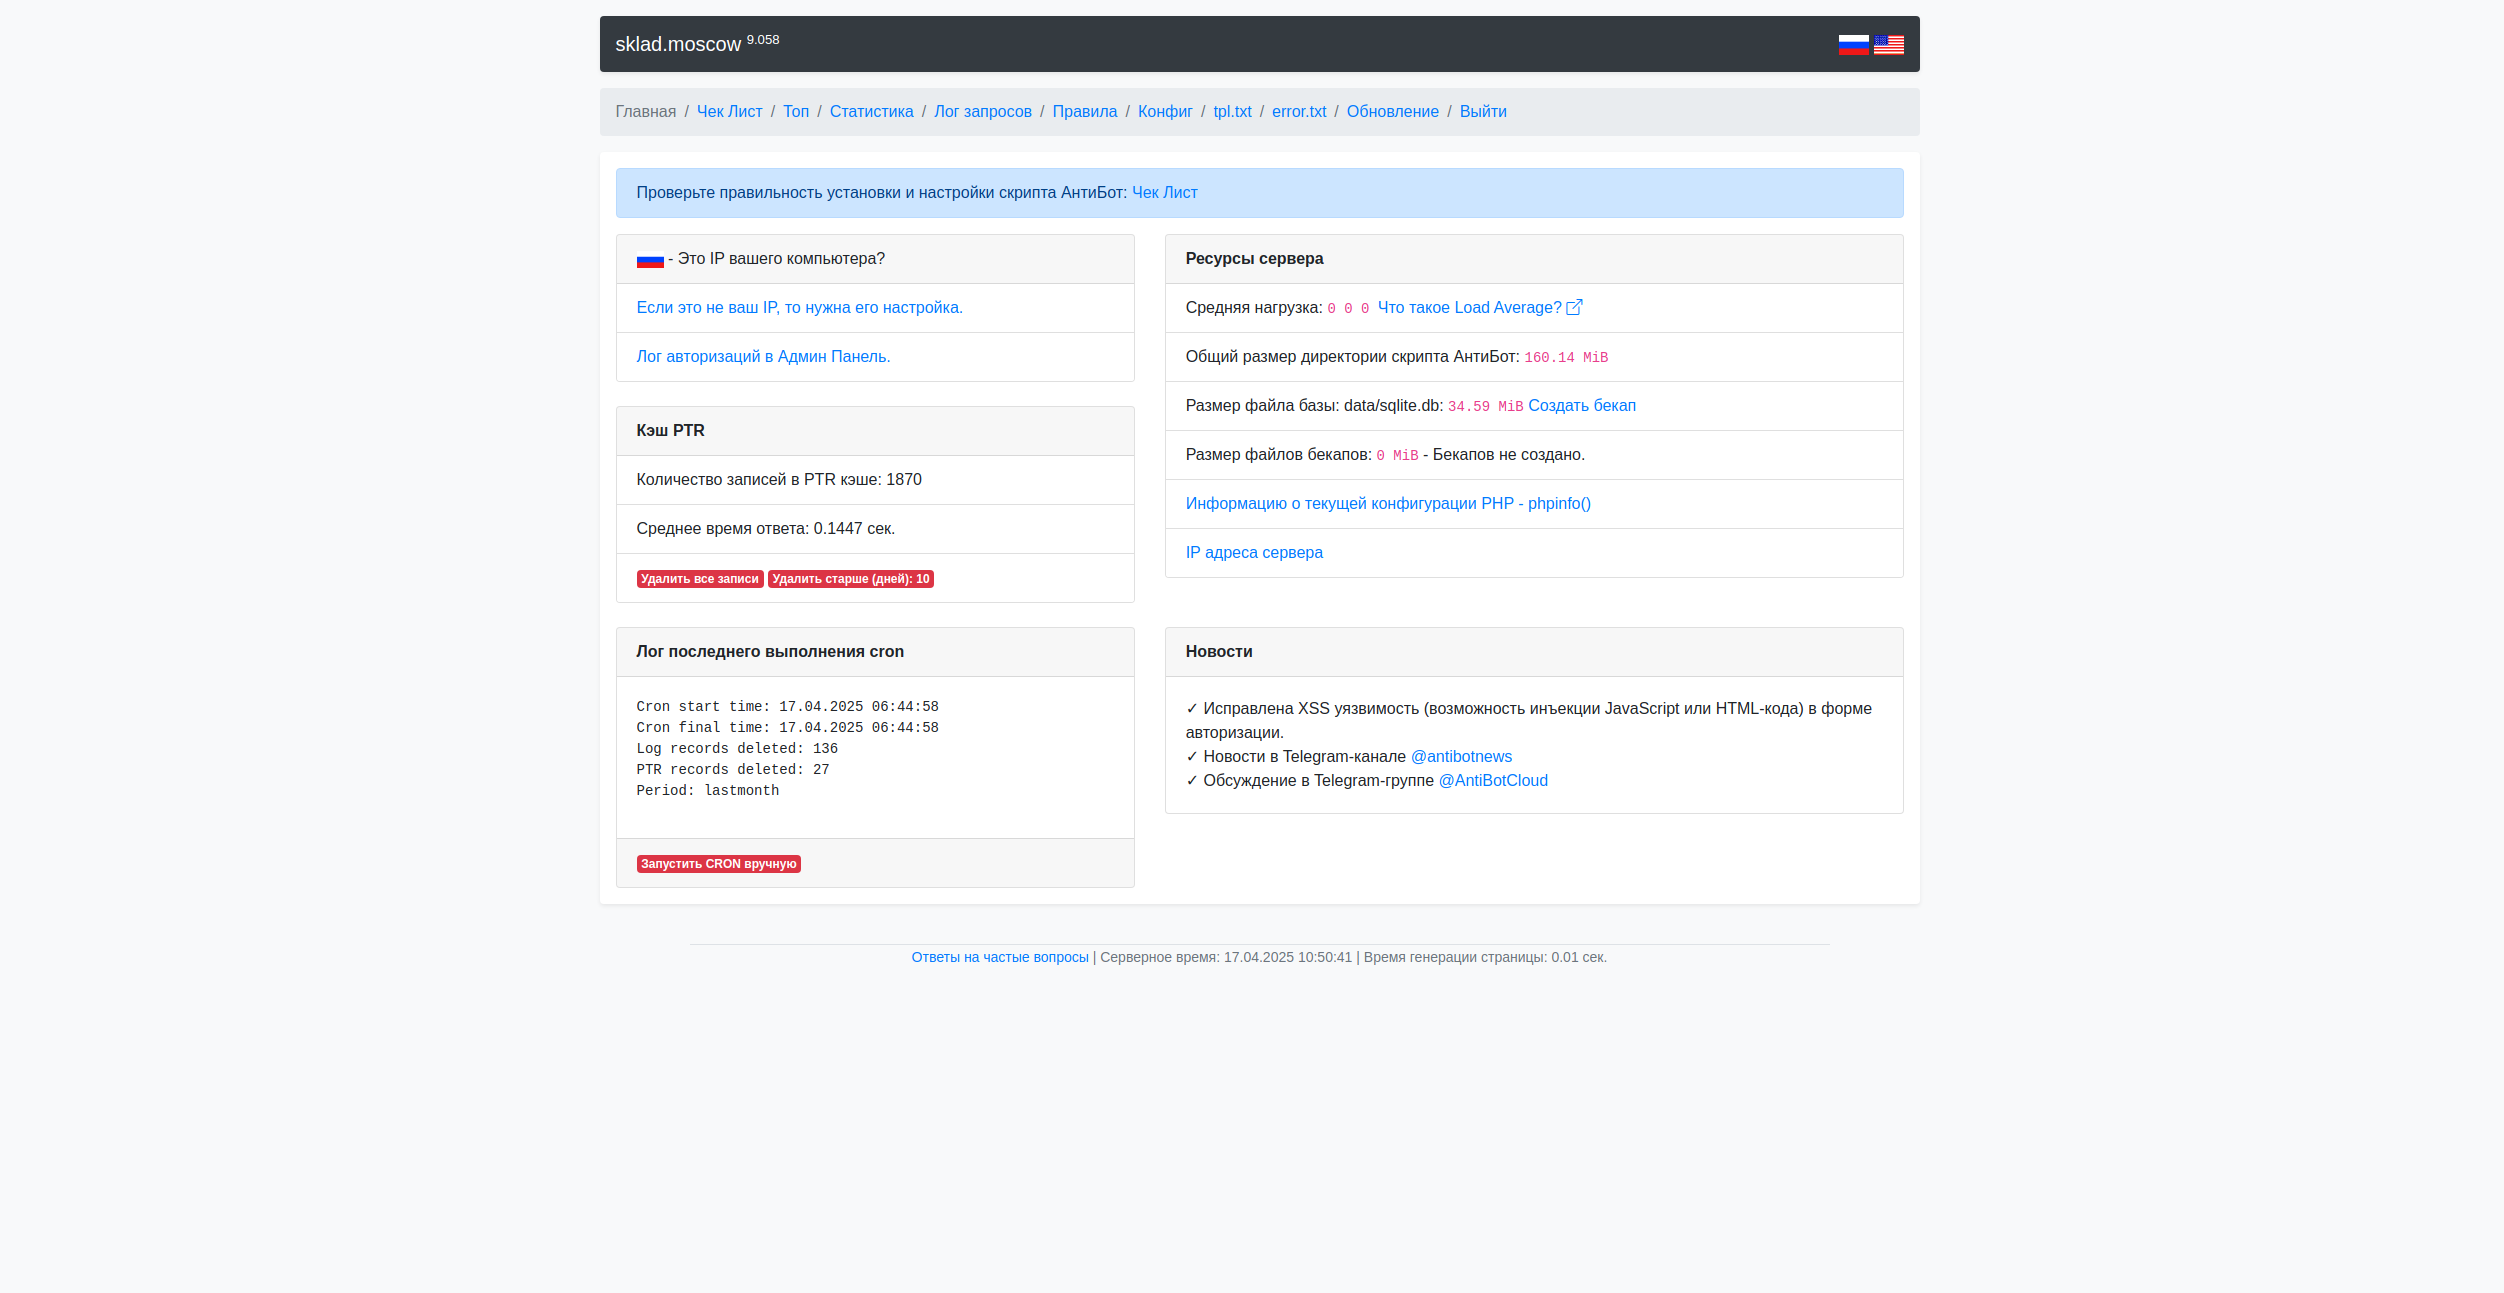The width and height of the screenshot is (2504, 1293).
Task: Switch language using the US flag icon
Action: click(x=1888, y=45)
